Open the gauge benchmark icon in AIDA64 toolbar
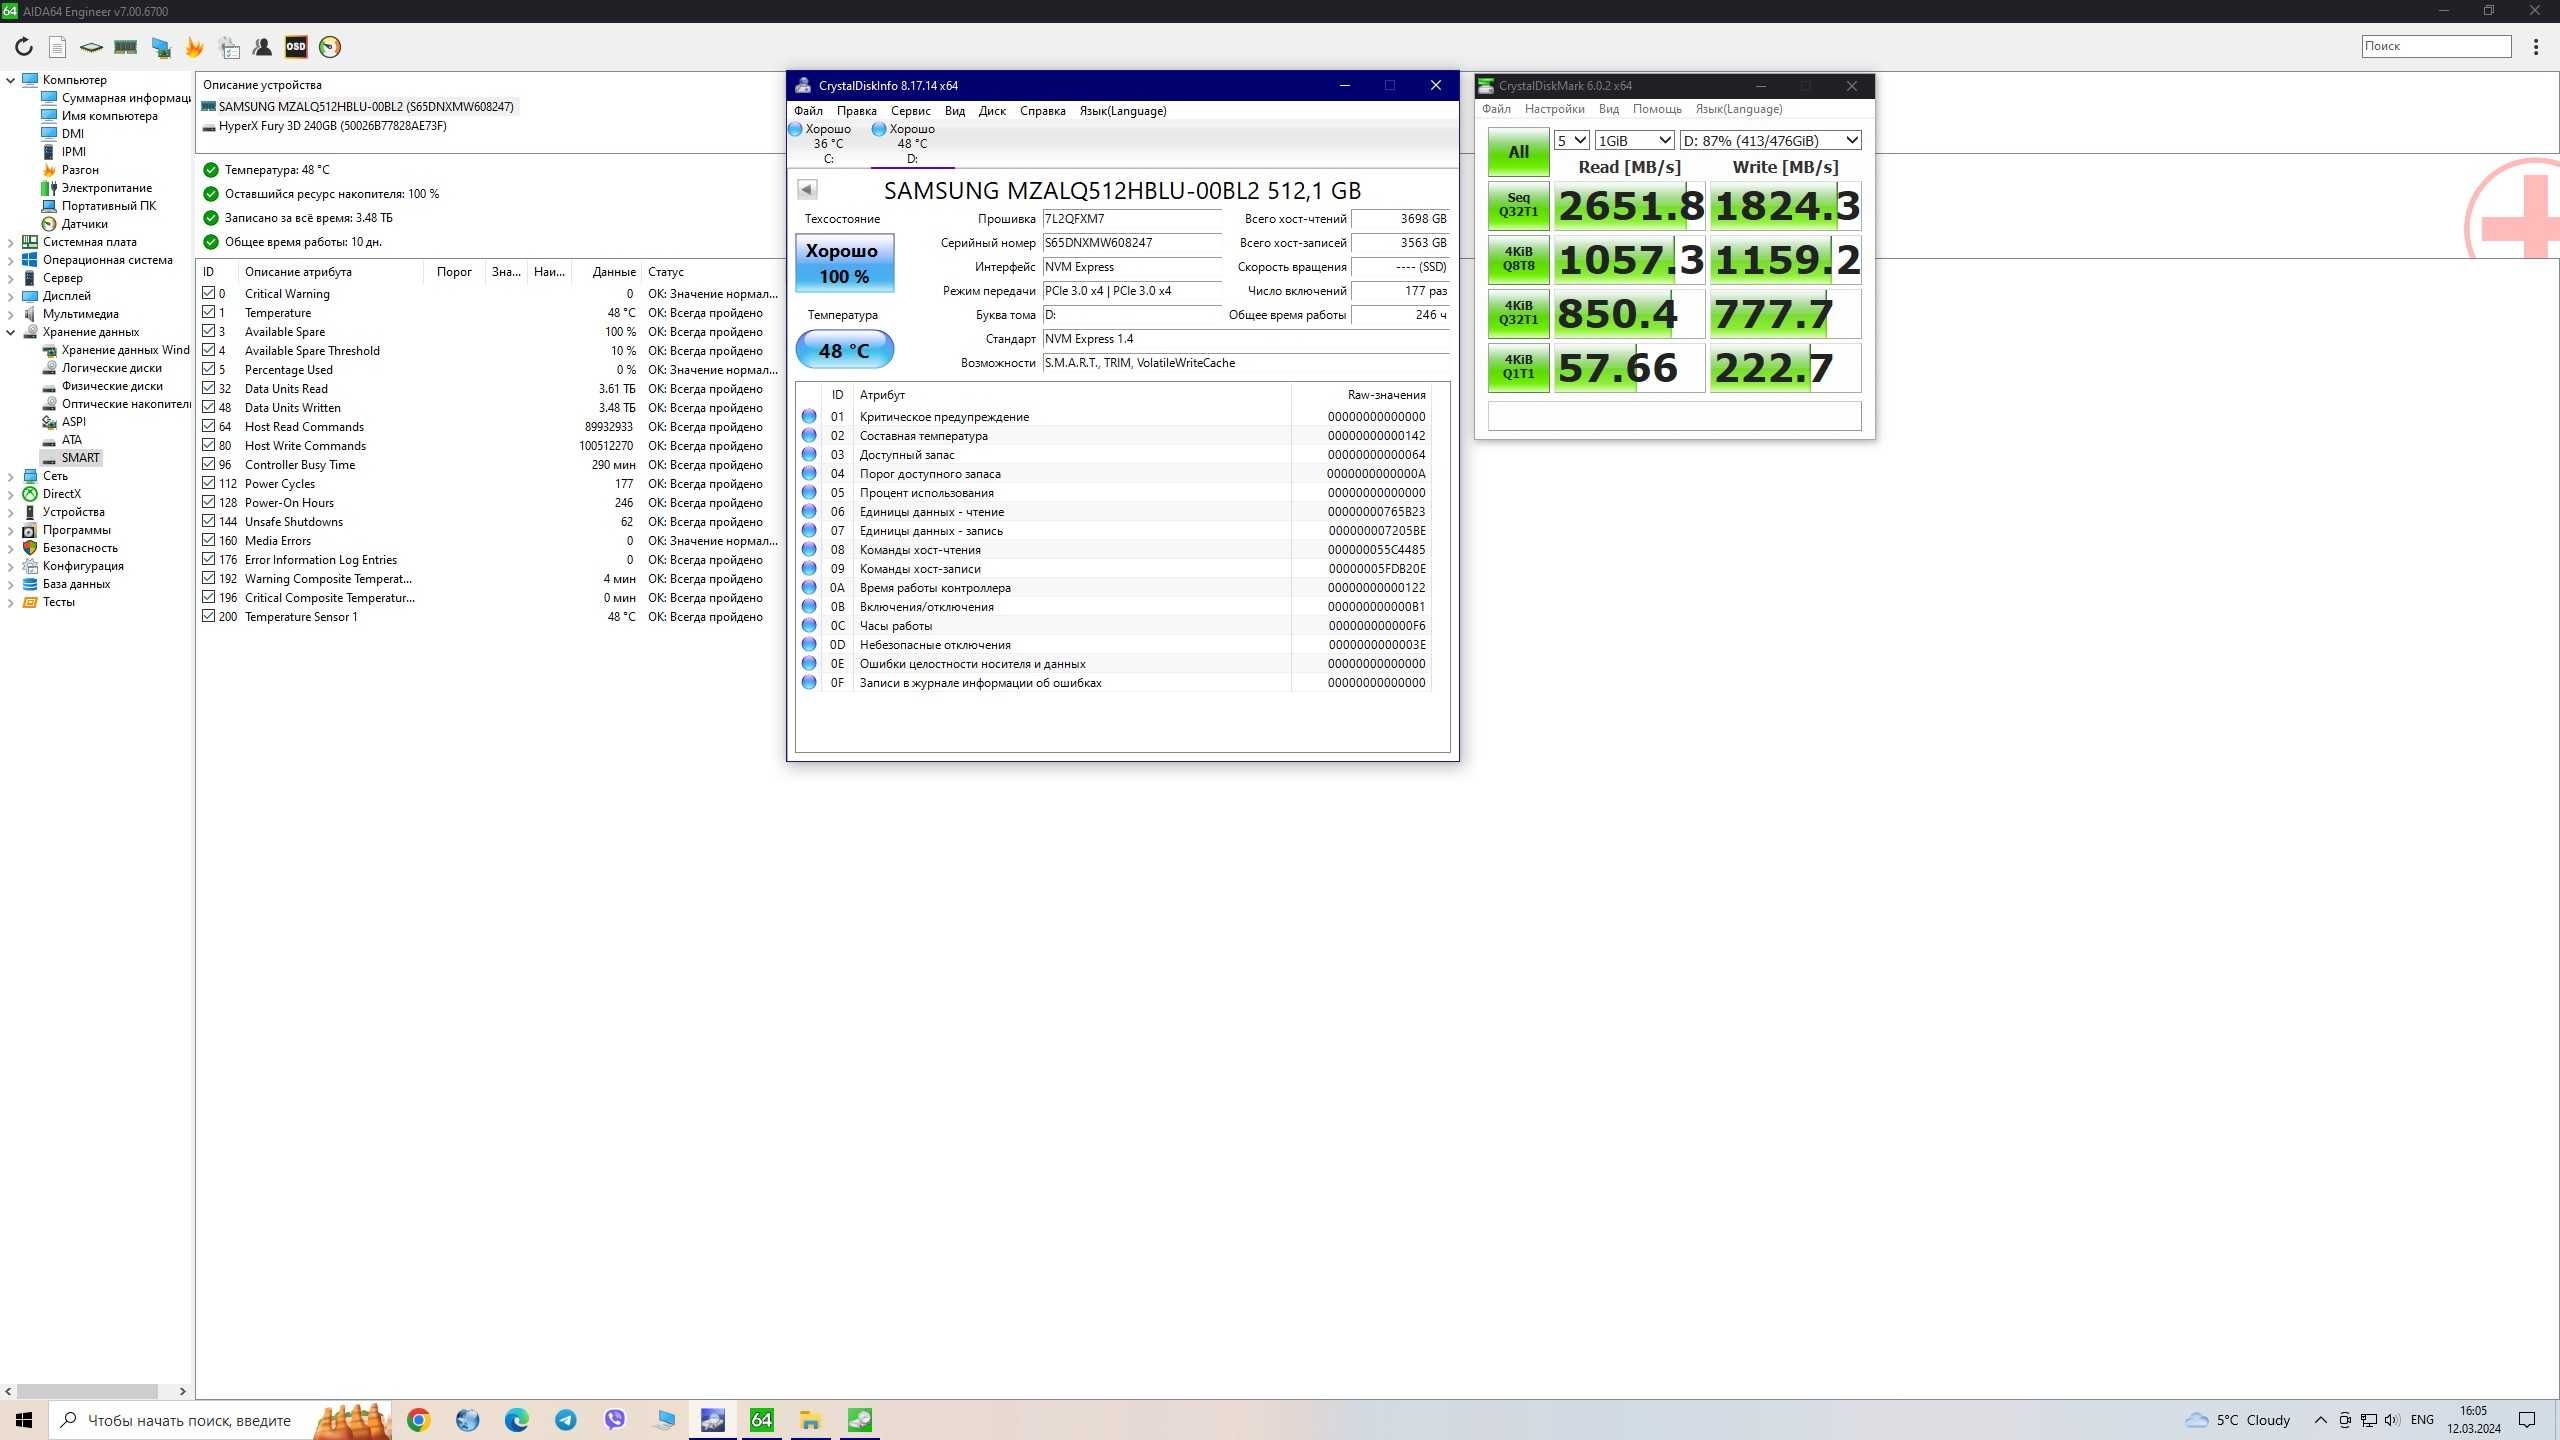Screen dimensions: 2560x1440 tap(330, 47)
